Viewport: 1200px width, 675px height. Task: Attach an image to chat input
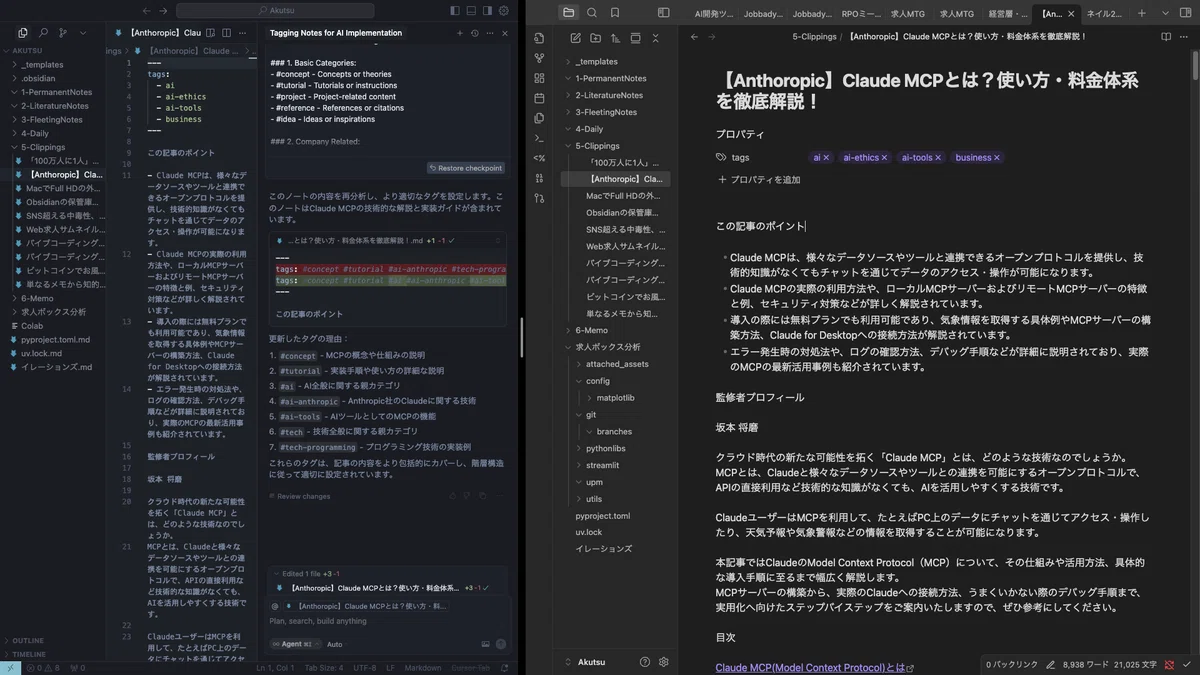486,644
